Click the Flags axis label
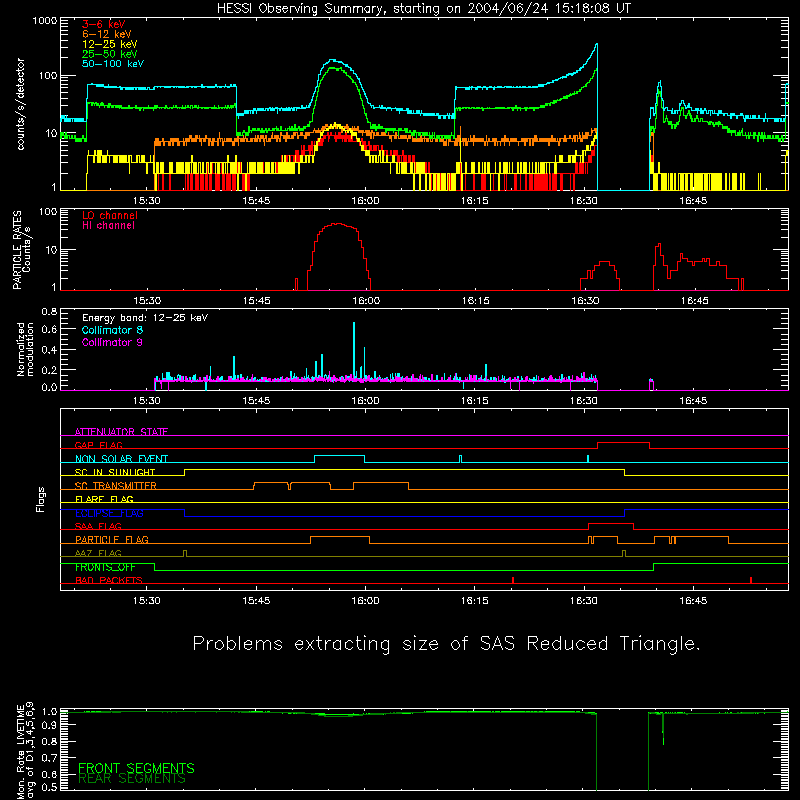This screenshot has height=800, width=800. (x=41, y=499)
